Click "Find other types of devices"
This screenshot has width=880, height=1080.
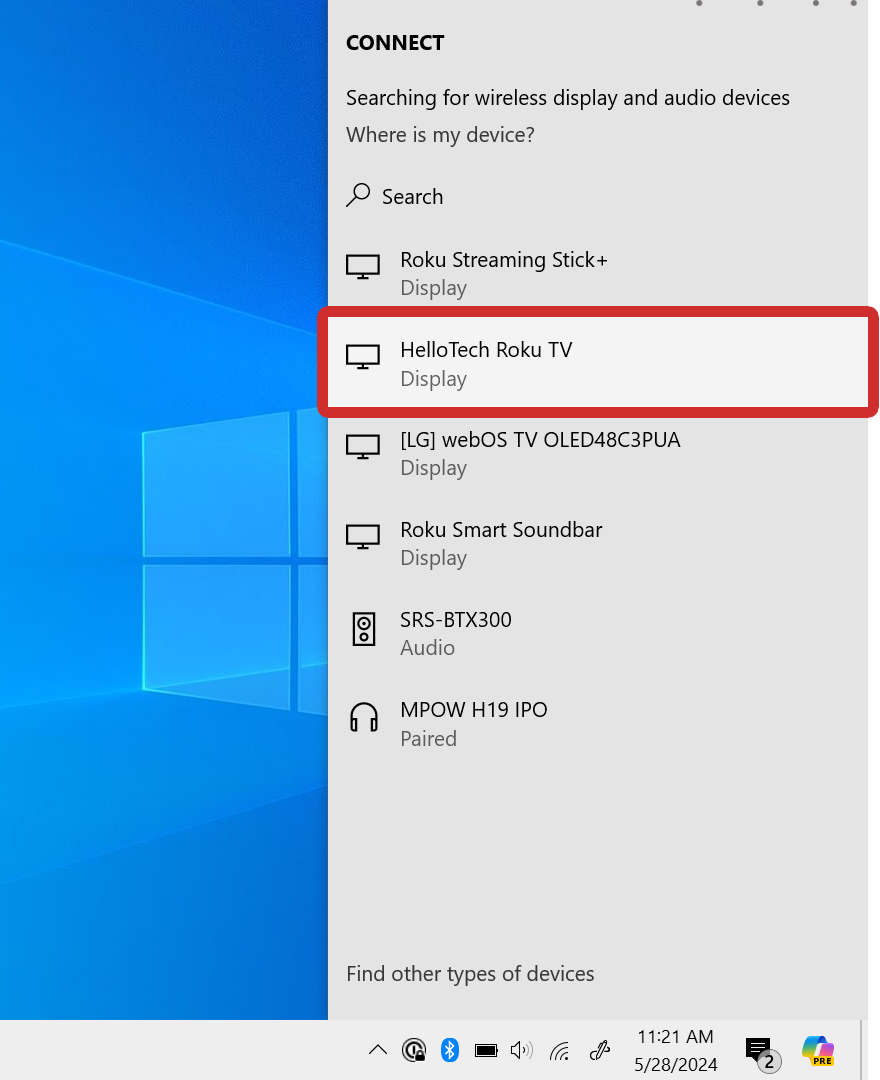point(470,973)
